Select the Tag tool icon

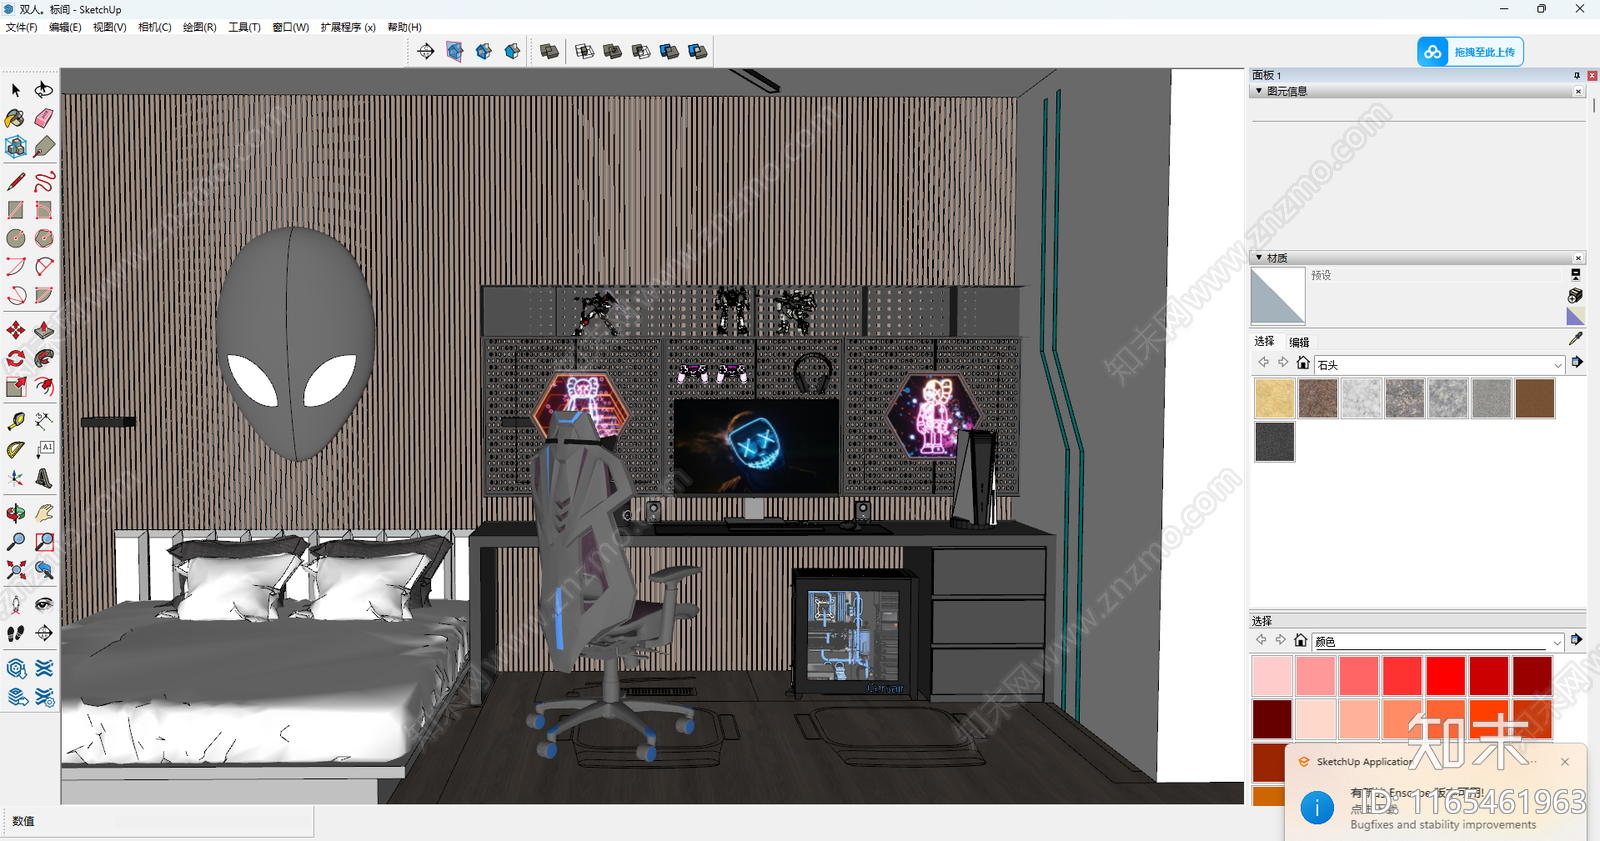click(44, 147)
